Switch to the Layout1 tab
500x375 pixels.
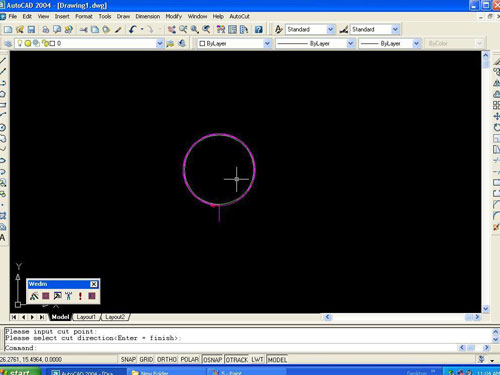tap(86, 317)
